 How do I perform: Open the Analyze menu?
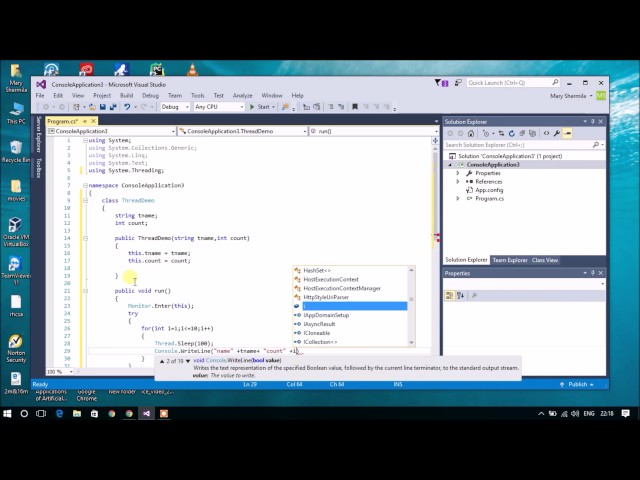[x=242, y=96]
